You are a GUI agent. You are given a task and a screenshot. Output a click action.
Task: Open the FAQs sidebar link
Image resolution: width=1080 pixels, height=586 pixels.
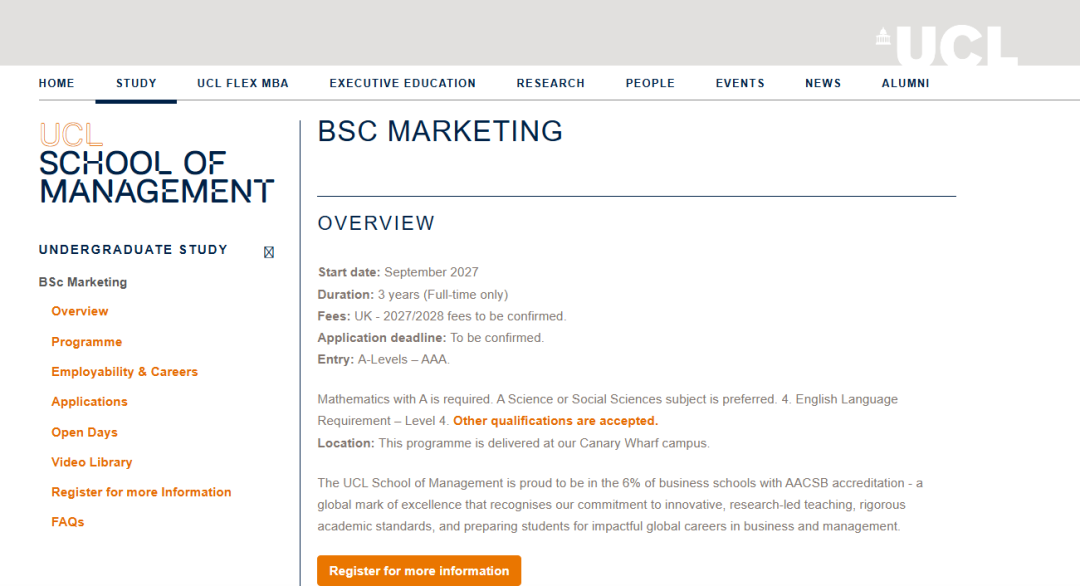68,522
